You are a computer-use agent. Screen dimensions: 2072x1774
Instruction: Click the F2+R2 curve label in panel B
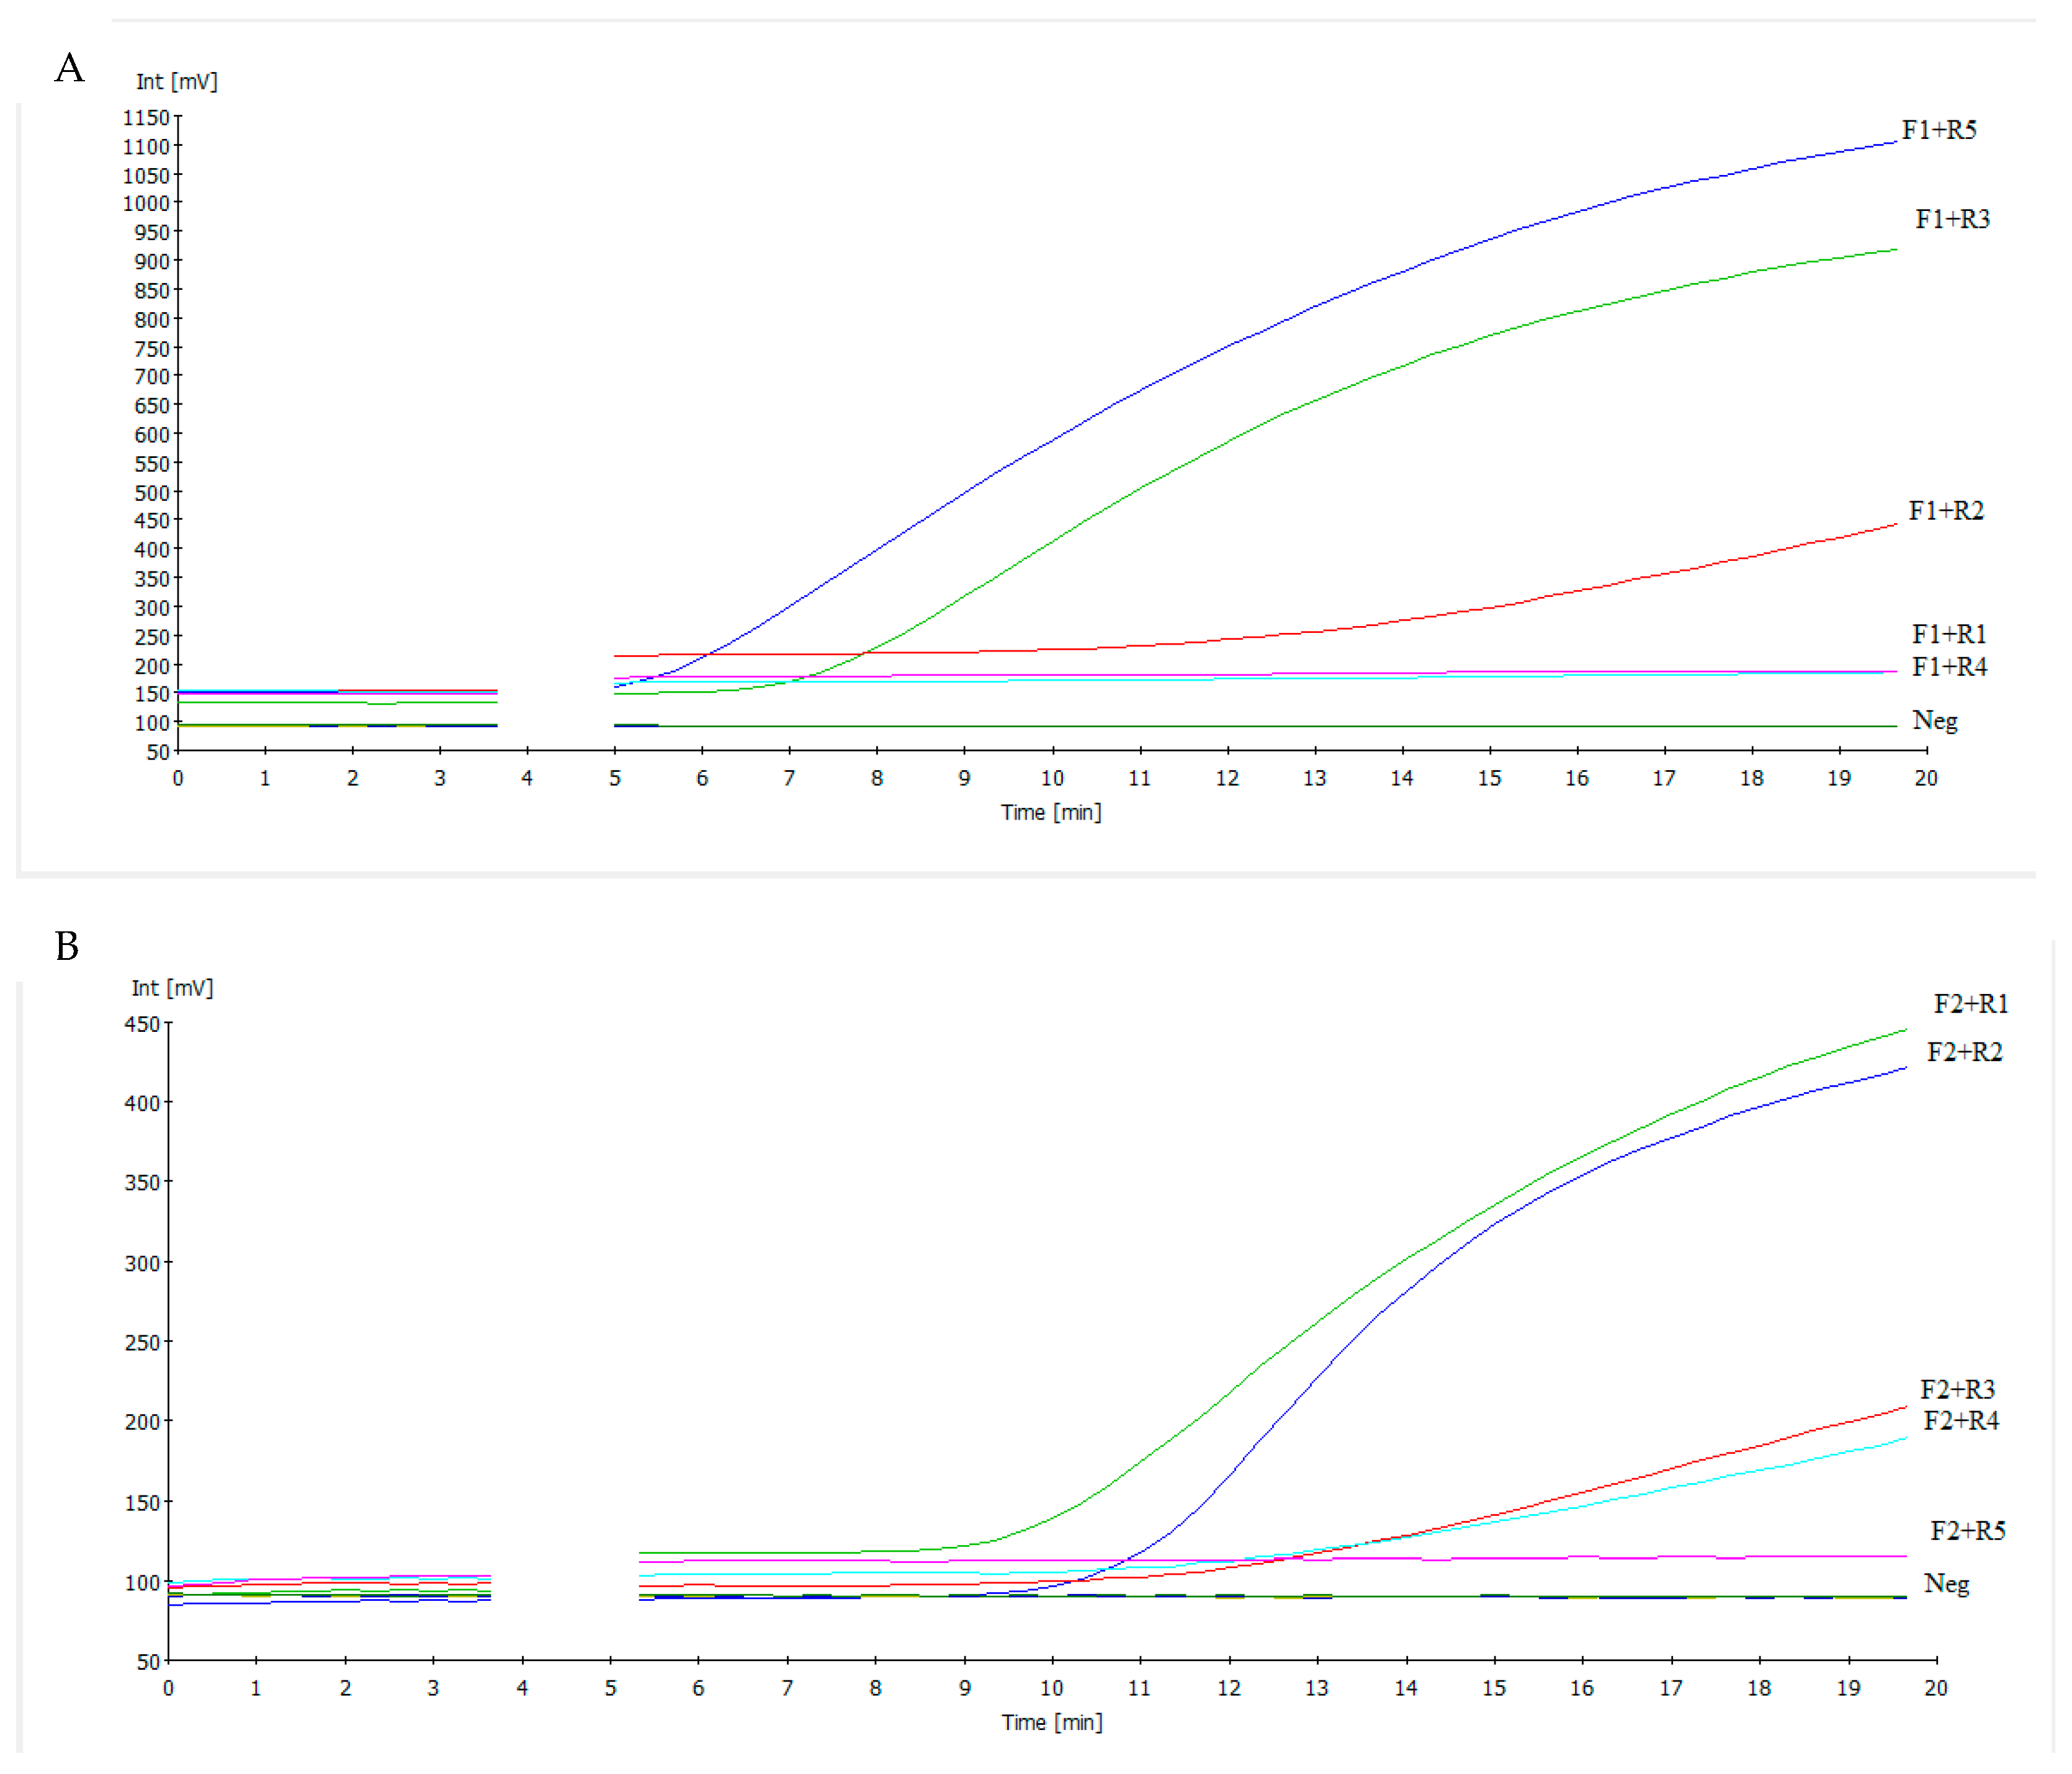point(1964,1052)
